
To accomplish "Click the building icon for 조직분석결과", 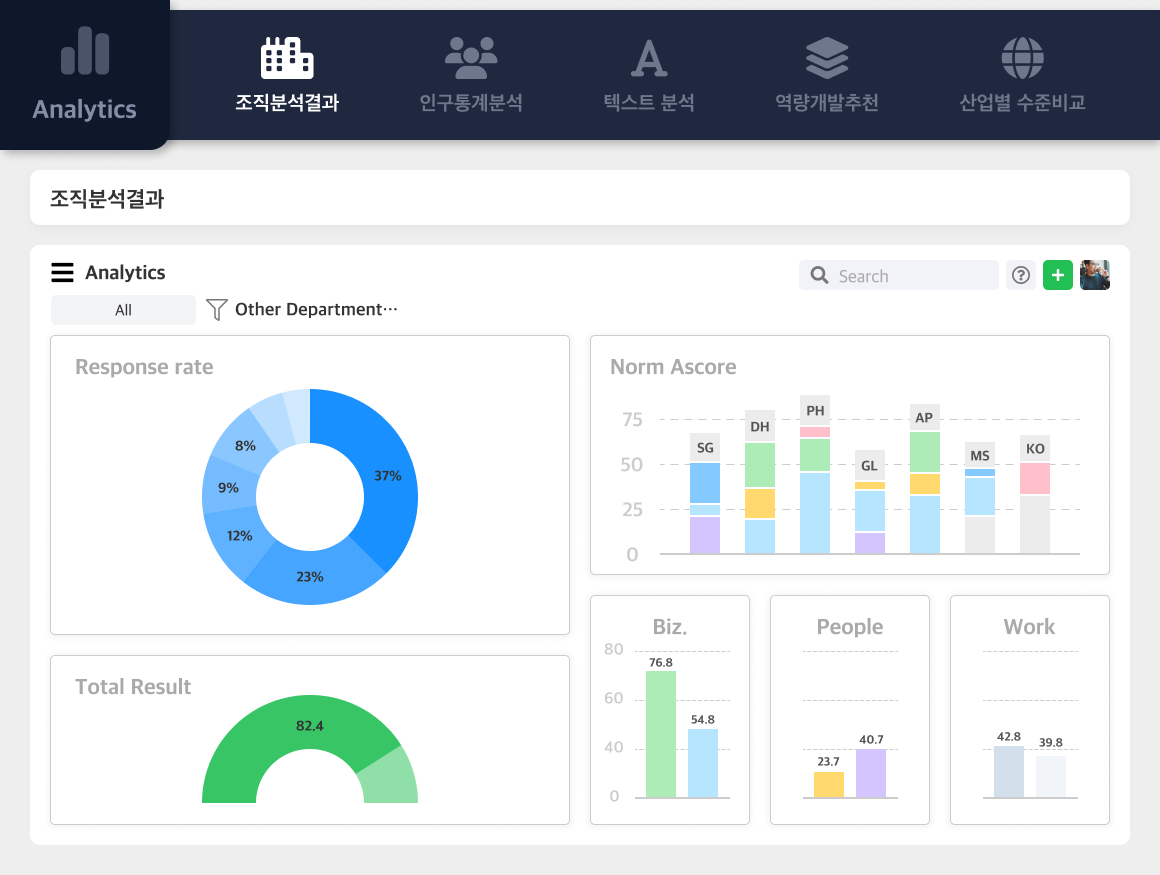I will point(287,58).
